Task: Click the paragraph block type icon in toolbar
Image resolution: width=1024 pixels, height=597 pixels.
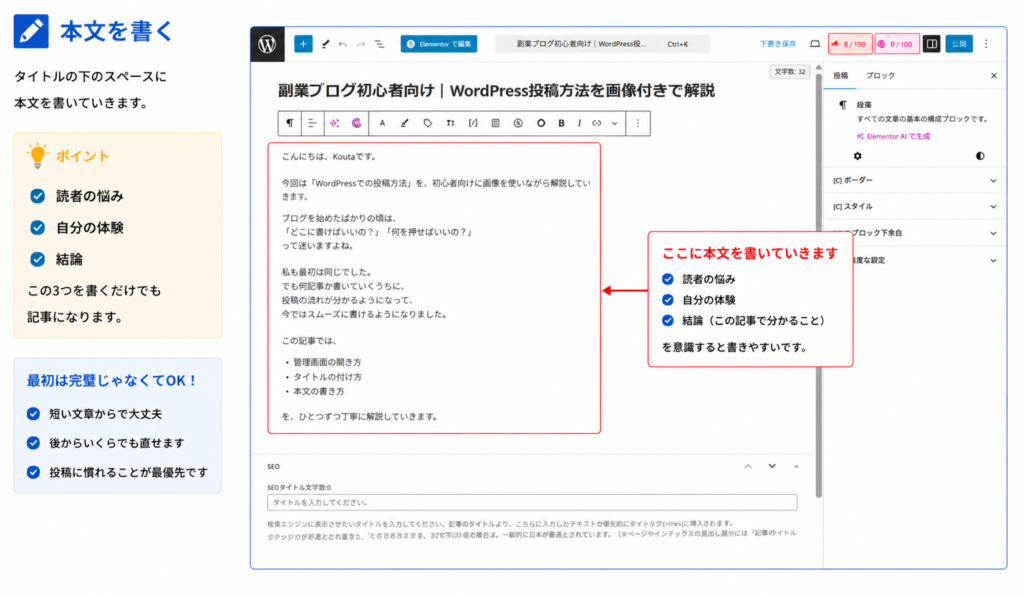Action: [289, 123]
